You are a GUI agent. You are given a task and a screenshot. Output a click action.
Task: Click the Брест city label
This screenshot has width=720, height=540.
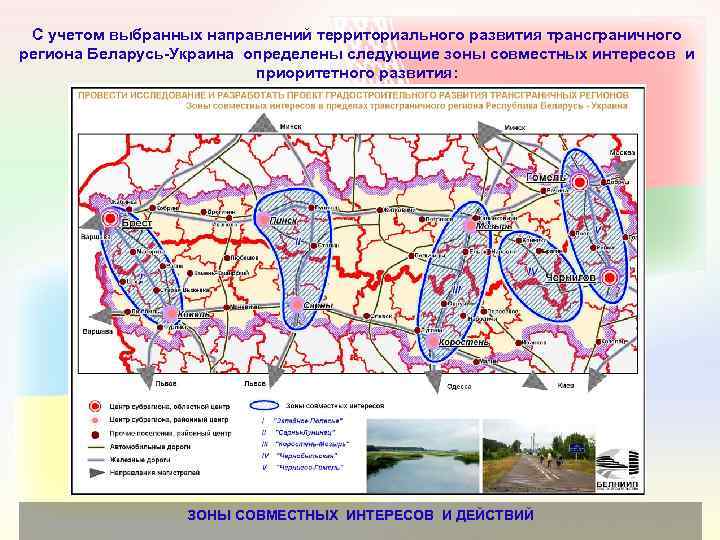137,223
